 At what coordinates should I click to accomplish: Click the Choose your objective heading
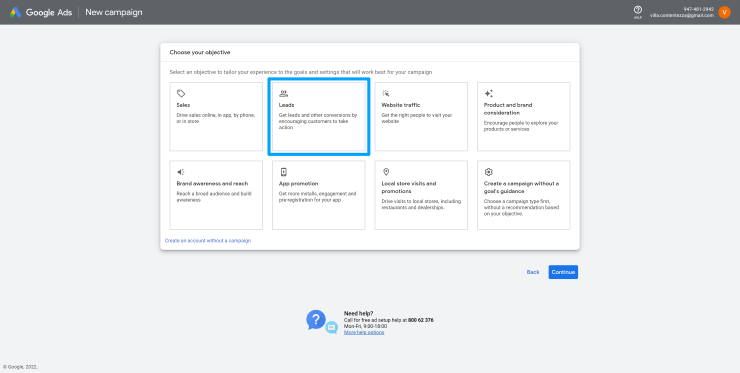200,52
